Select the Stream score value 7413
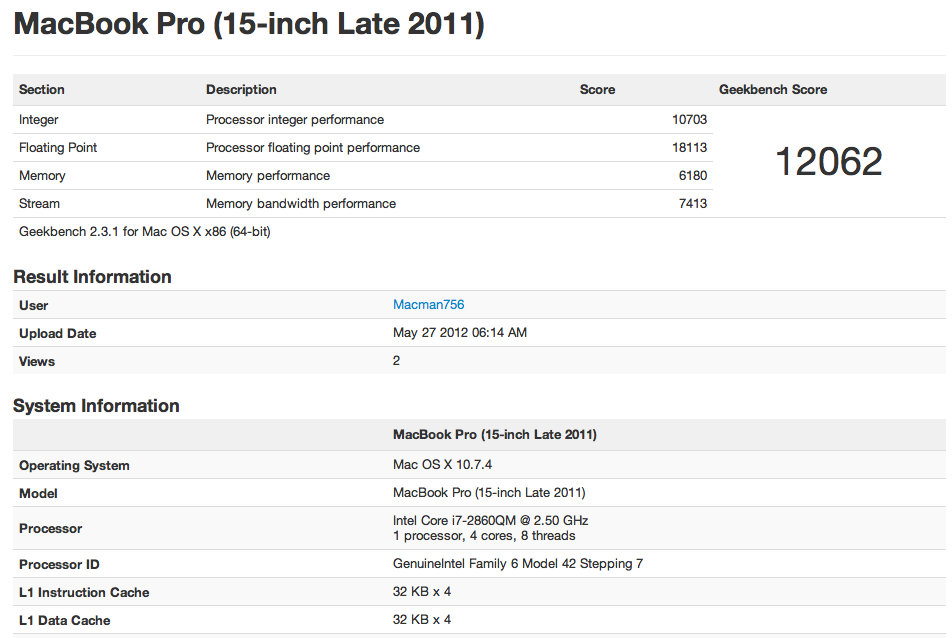This screenshot has width=952, height=638. [693, 203]
